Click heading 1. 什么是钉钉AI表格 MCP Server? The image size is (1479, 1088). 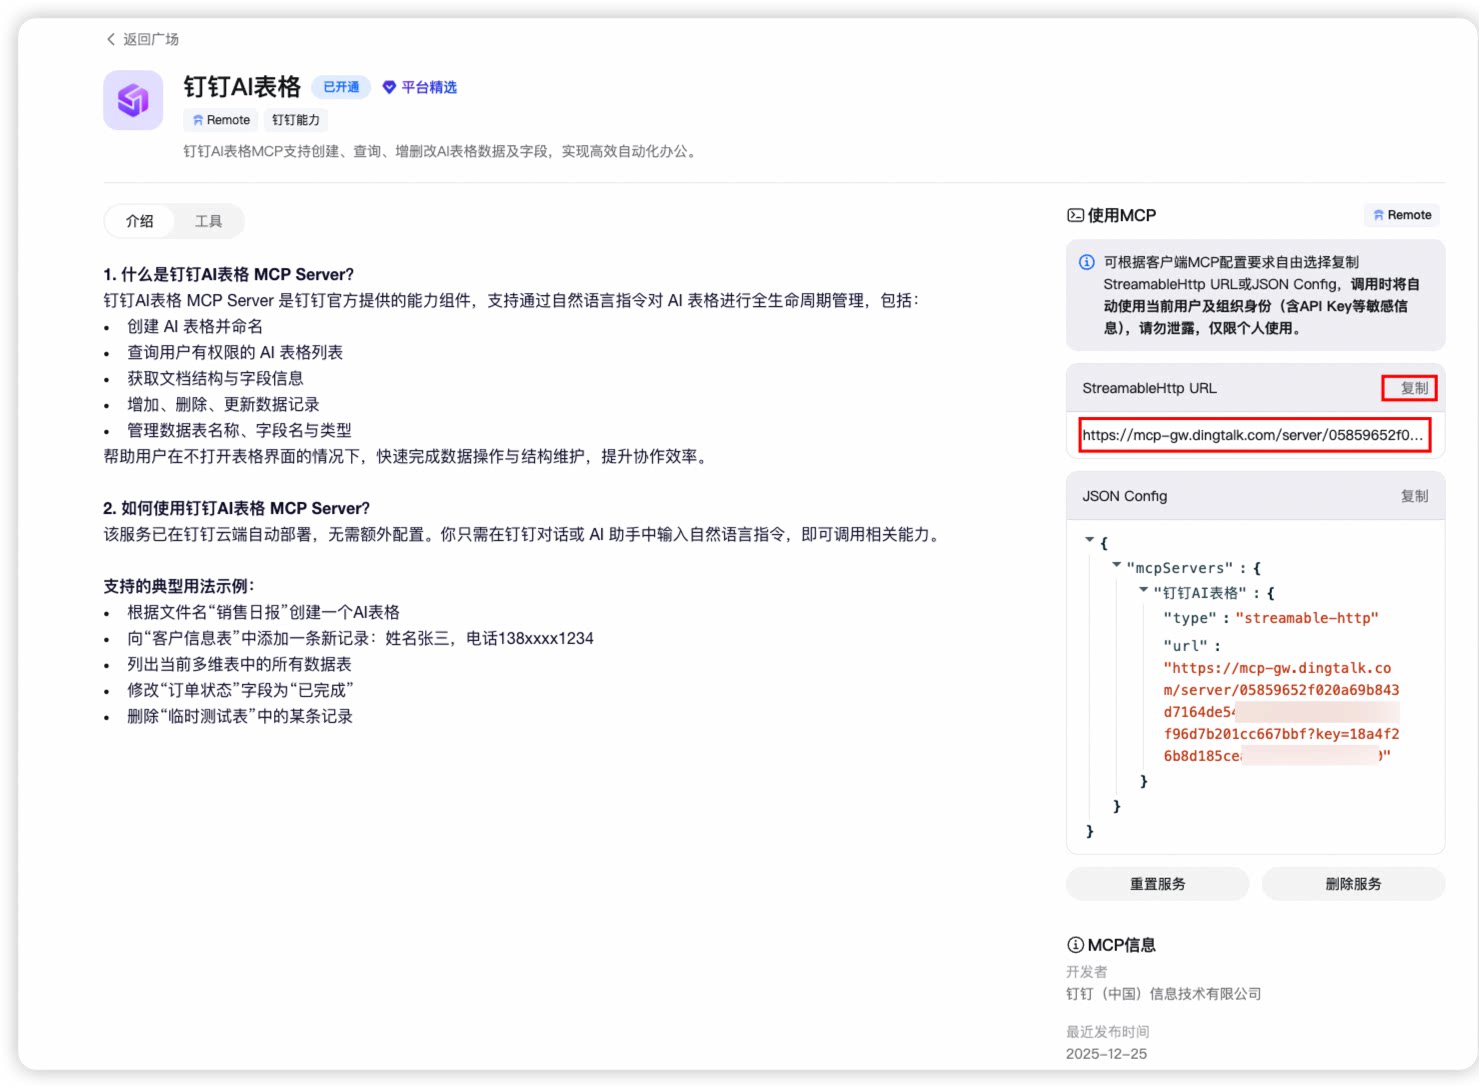228,274
